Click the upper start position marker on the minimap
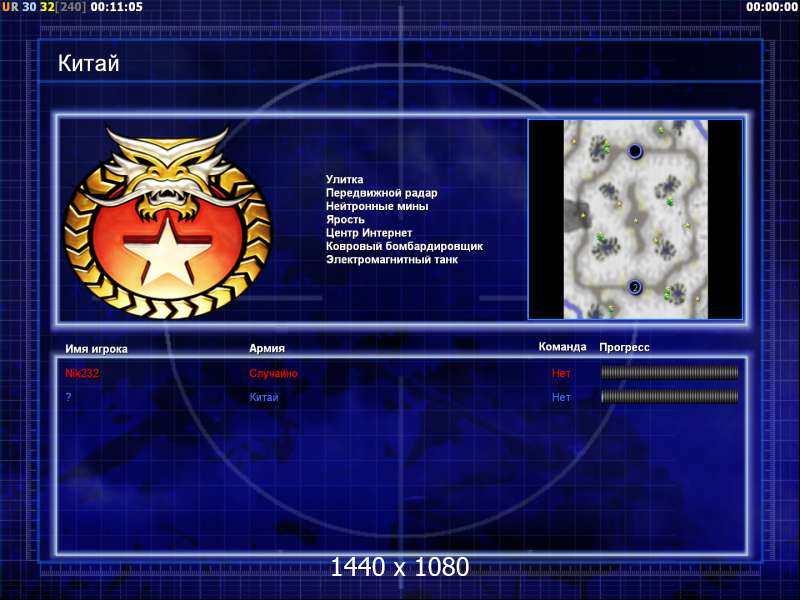The width and height of the screenshot is (800, 600). point(635,151)
